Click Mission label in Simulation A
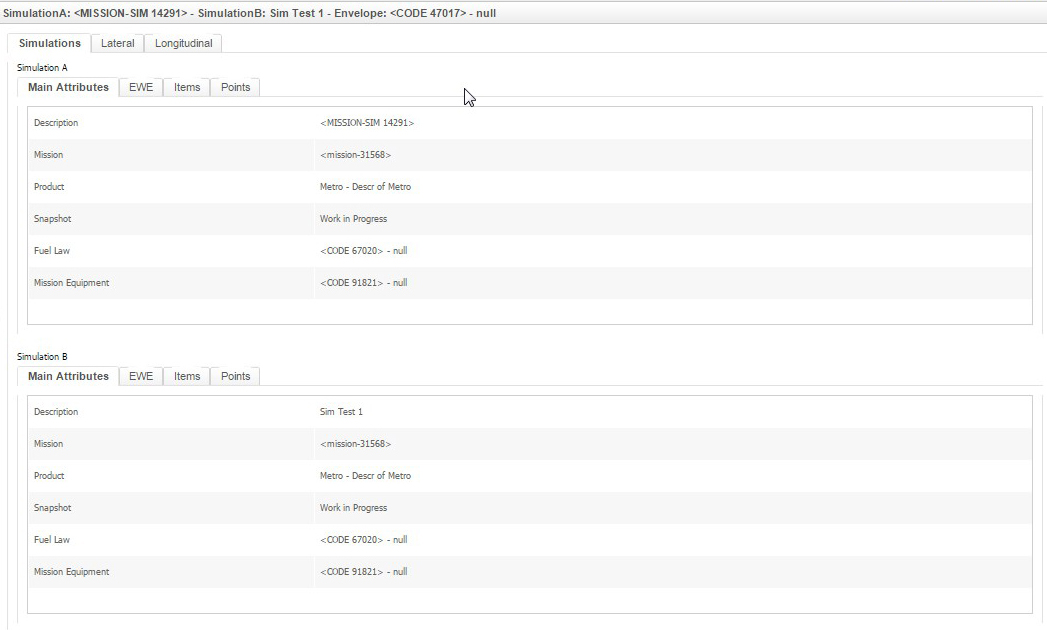Screen dimensions: 1047x630 [x=48, y=155]
